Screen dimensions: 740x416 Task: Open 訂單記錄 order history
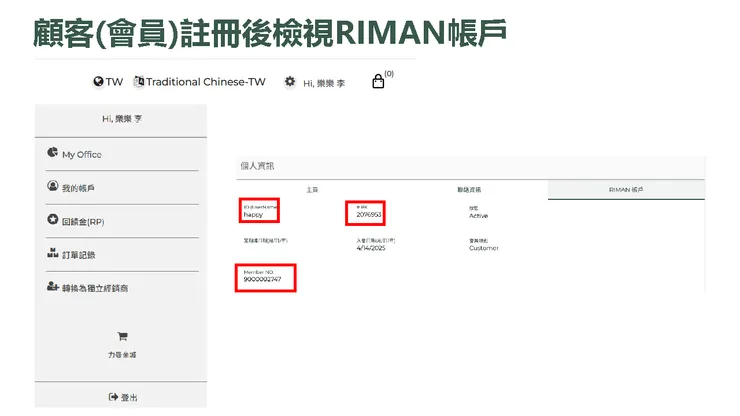pyautogui.click(x=79, y=255)
